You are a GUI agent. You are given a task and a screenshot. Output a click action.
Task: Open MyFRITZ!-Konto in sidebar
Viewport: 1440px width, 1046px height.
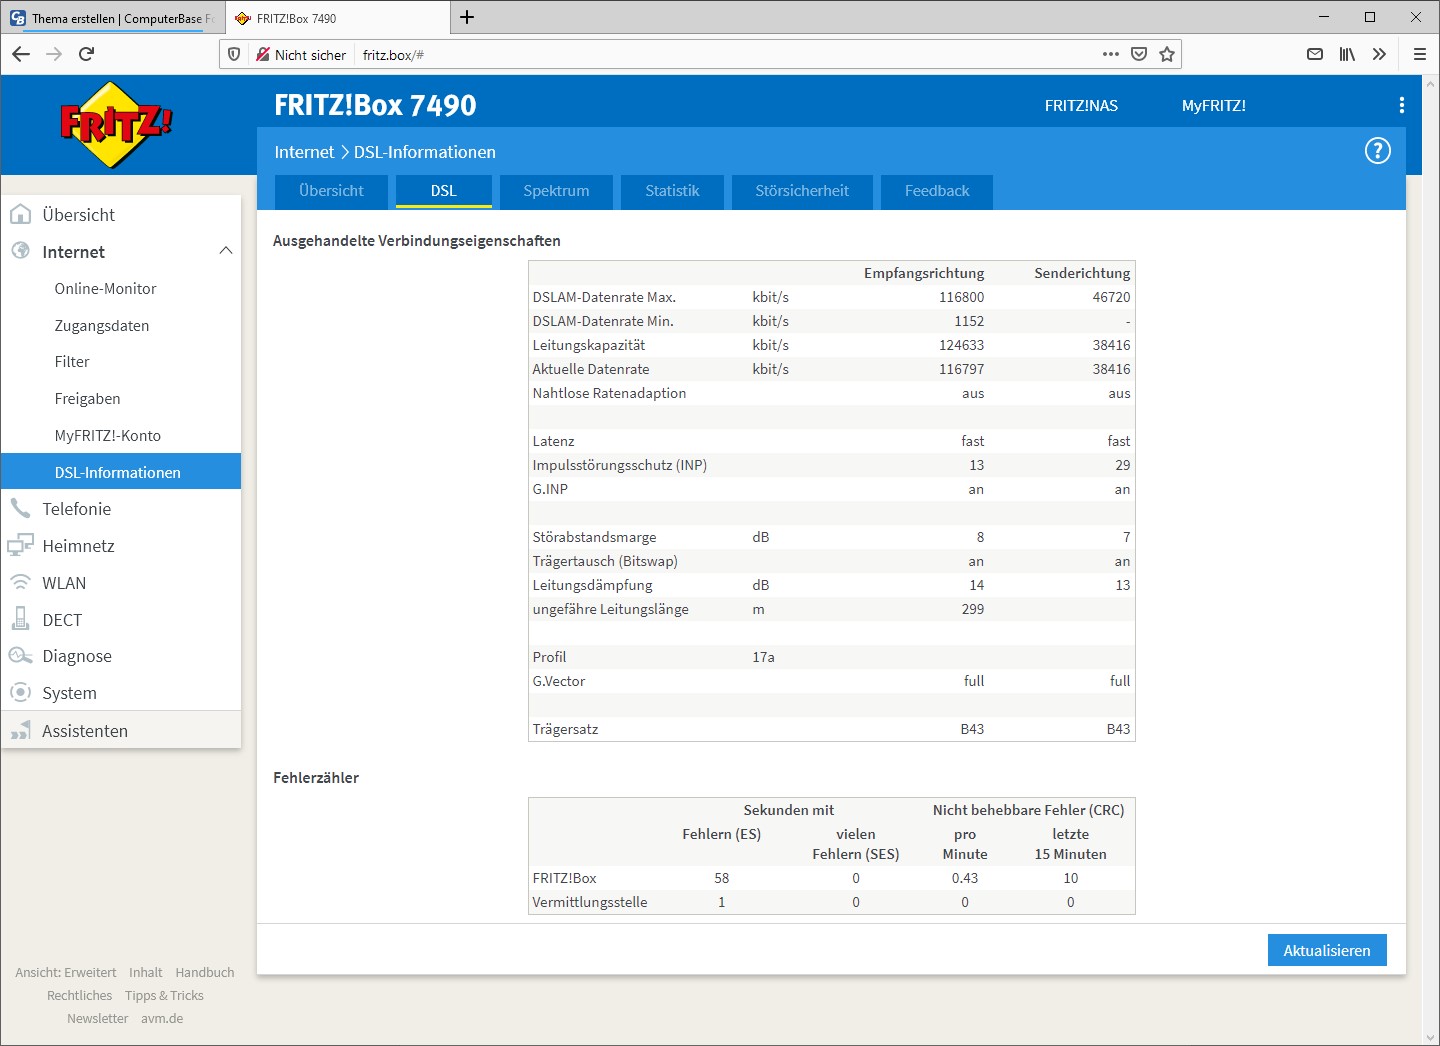[x=121, y=435]
